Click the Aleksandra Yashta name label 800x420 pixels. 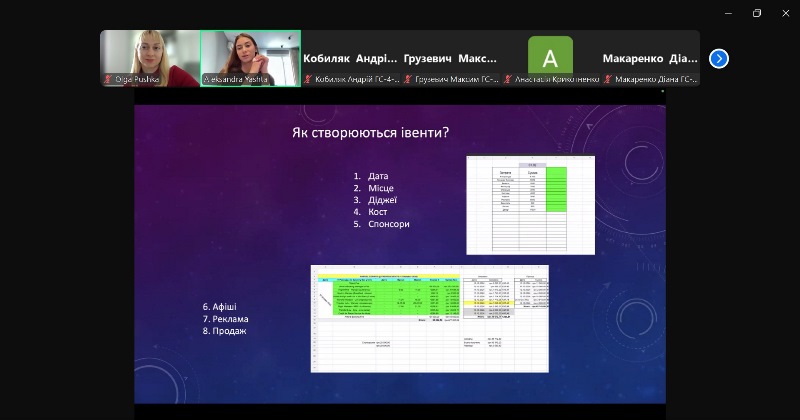pyautogui.click(x=235, y=79)
